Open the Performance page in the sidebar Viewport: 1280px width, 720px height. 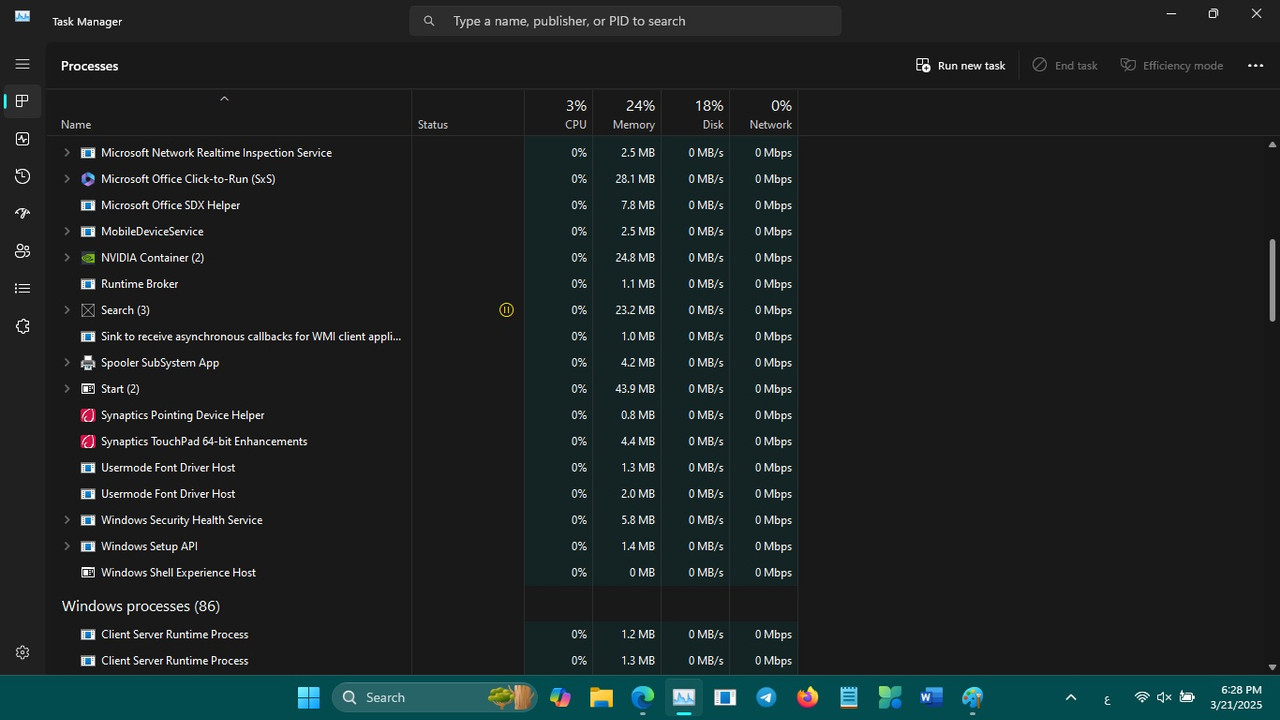click(x=22, y=139)
